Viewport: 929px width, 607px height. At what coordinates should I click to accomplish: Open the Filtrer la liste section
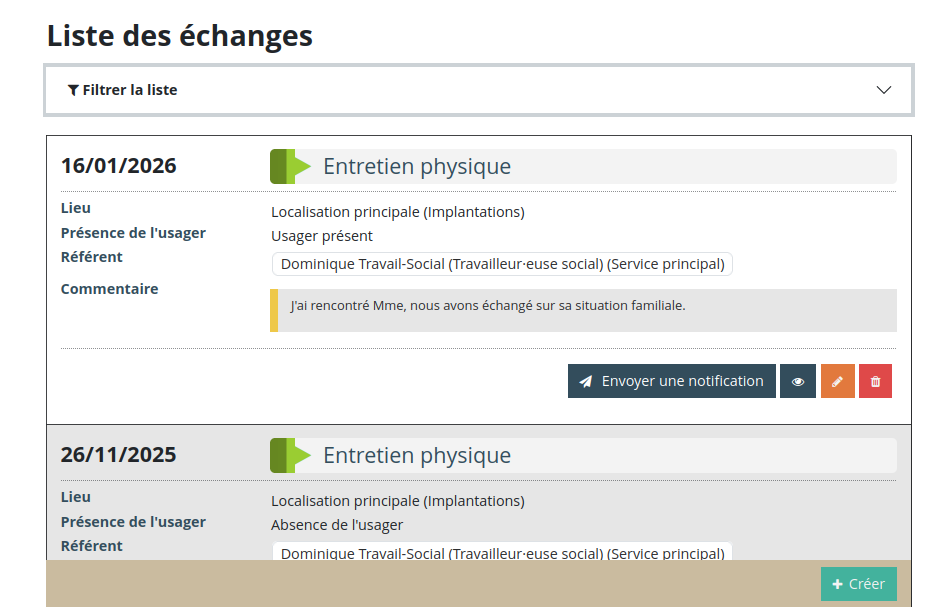130,90
